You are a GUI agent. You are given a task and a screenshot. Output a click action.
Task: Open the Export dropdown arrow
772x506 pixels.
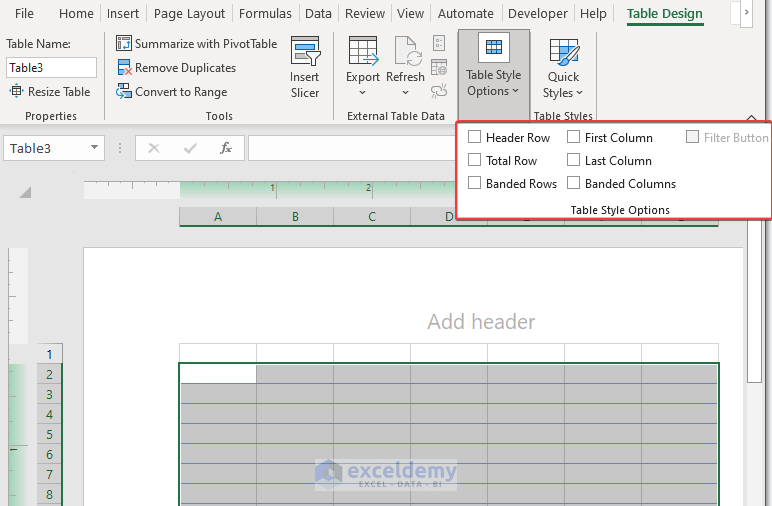coord(362,93)
